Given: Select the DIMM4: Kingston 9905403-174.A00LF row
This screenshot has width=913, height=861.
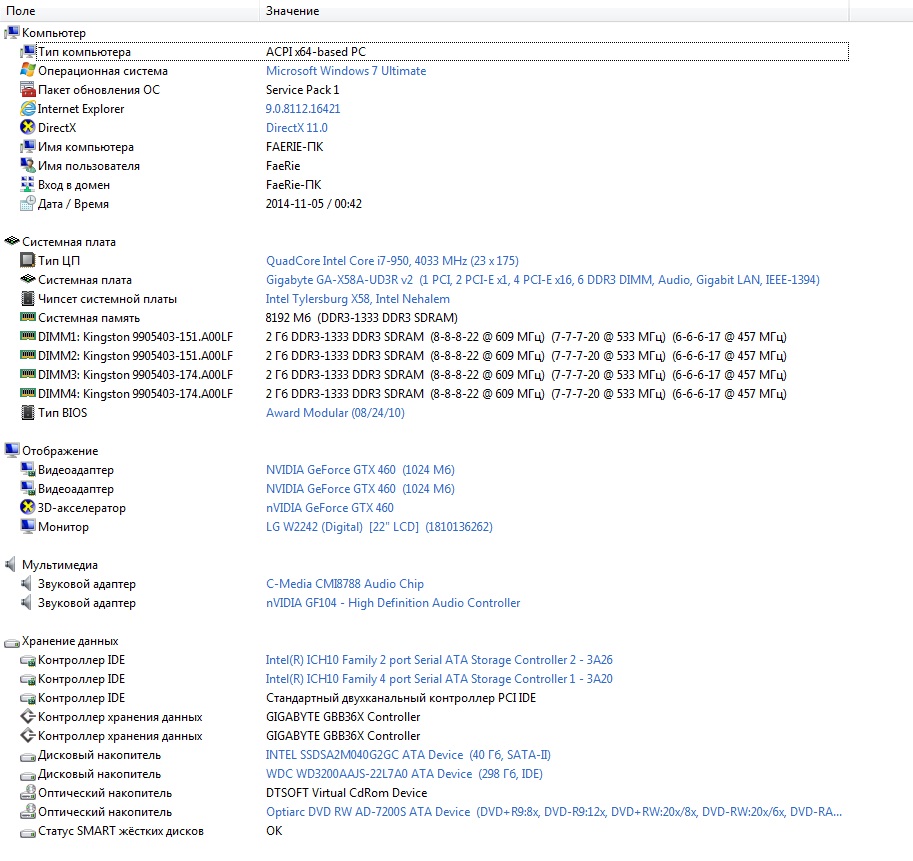Looking at the screenshot, I should pyautogui.click(x=434, y=393).
